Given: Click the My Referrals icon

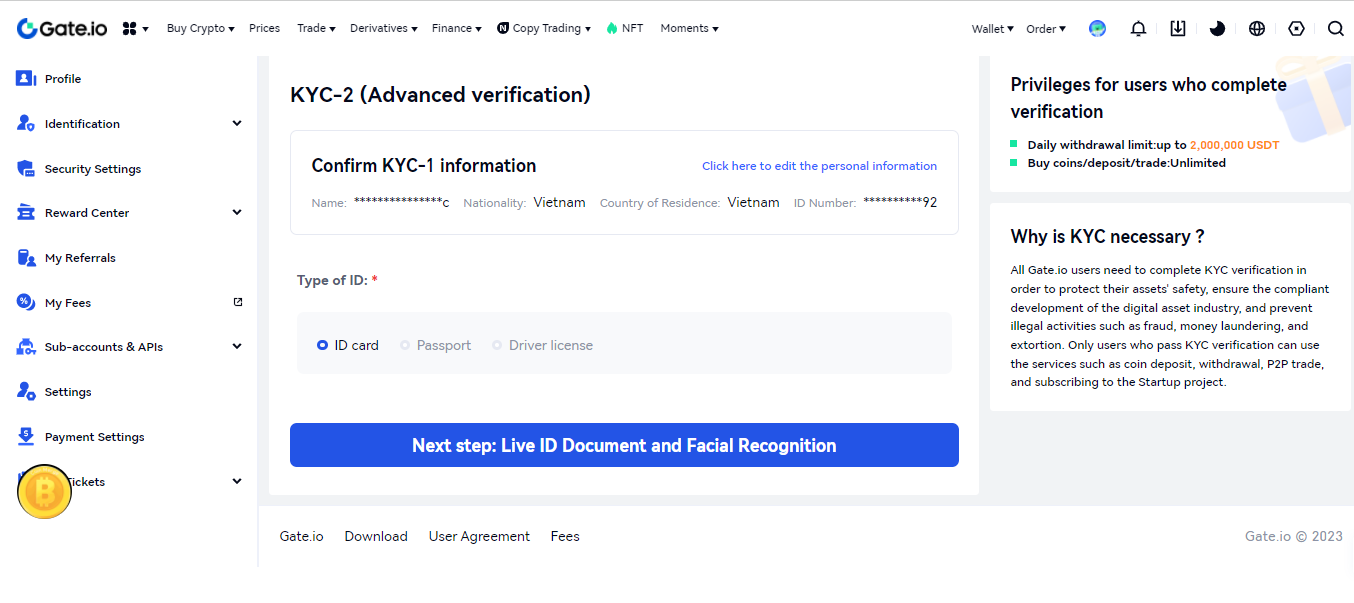Looking at the screenshot, I should pos(26,257).
